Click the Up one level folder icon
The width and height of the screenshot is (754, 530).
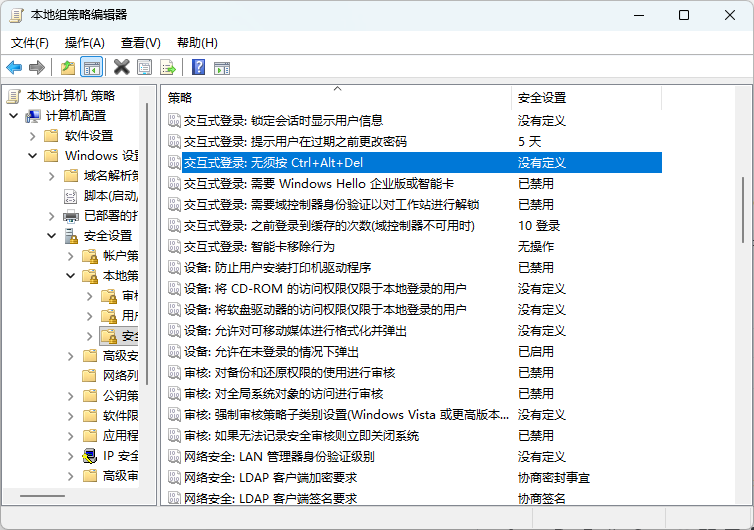point(68,67)
